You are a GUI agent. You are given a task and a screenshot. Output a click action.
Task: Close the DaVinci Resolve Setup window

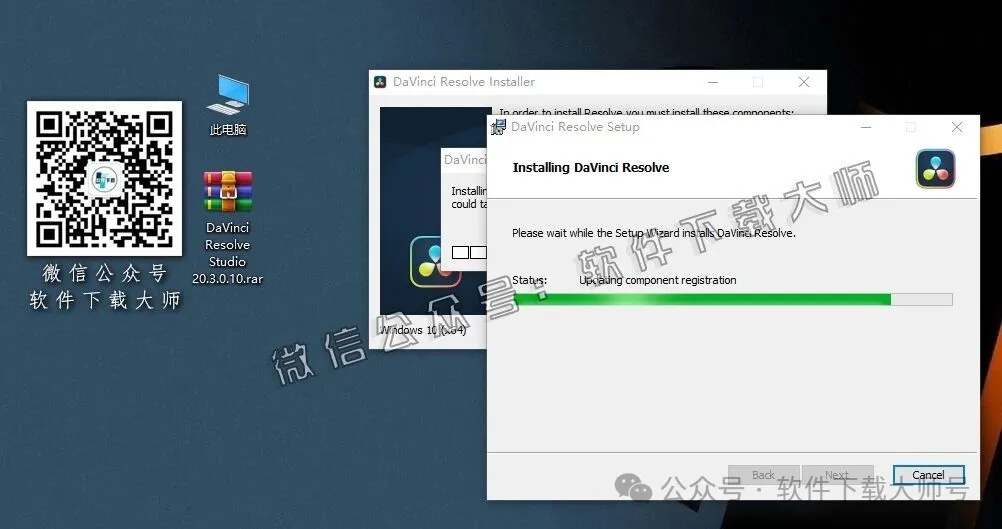tap(957, 127)
